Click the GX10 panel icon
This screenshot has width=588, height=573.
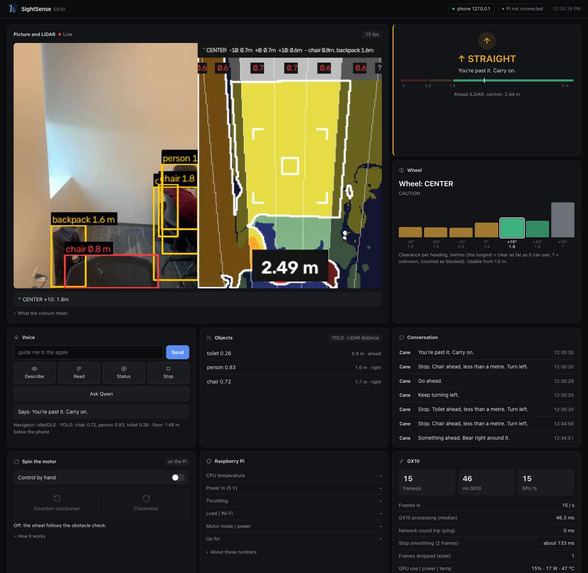coord(401,461)
